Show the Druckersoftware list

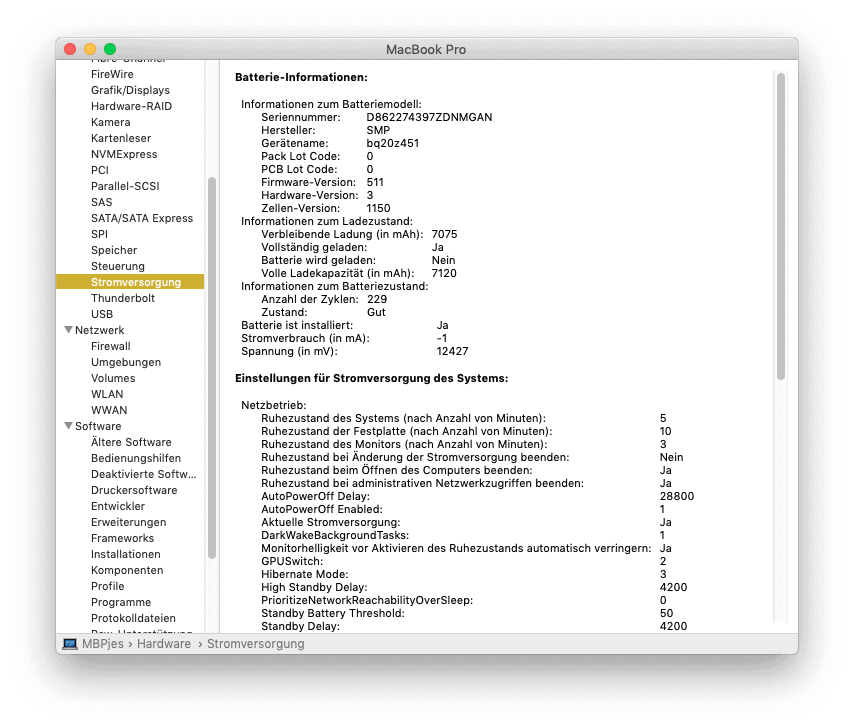point(133,490)
